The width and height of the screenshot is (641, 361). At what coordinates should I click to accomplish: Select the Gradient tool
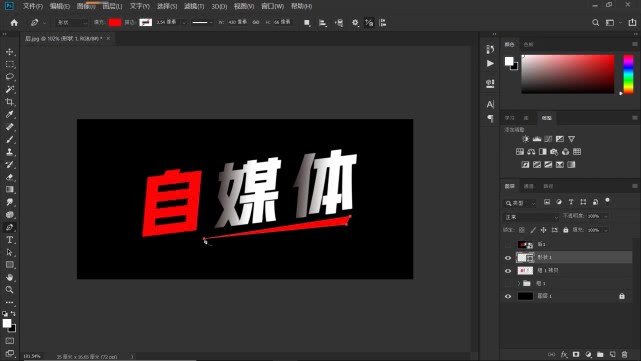[10, 189]
